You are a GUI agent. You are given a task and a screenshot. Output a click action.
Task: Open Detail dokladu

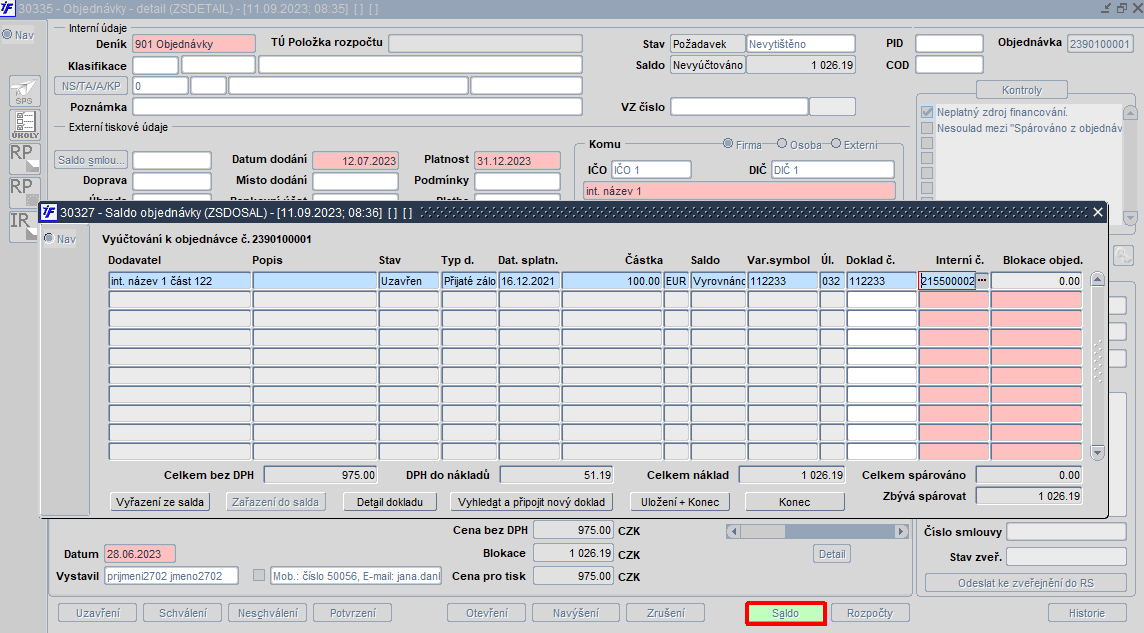coord(391,501)
